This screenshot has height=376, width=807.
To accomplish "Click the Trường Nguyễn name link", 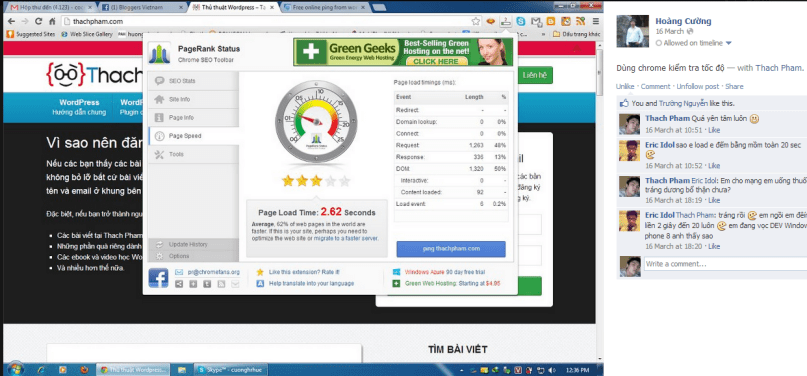I will (x=682, y=103).
